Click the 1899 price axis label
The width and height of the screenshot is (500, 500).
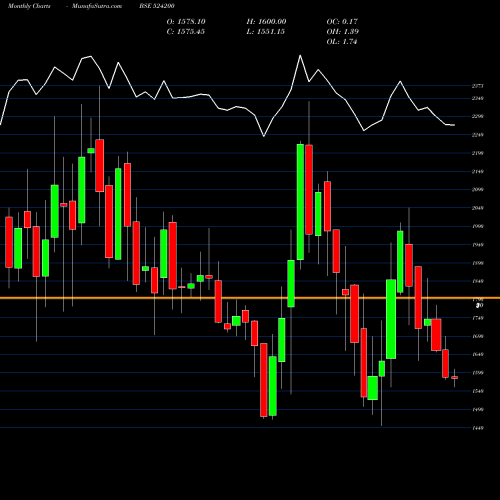pyautogui.click(x=478, y=263)
